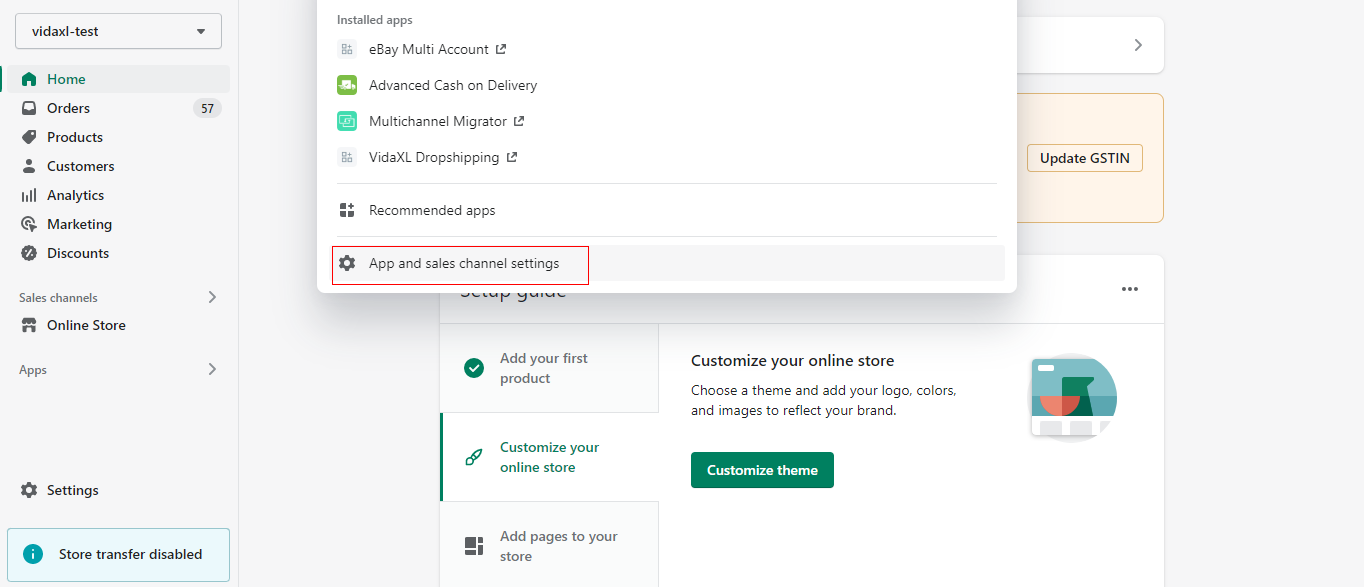The width and height of the screenshot is (1364, 587).
Task: Click the green checkmark on Add your first product
Action: pos(474,368)
